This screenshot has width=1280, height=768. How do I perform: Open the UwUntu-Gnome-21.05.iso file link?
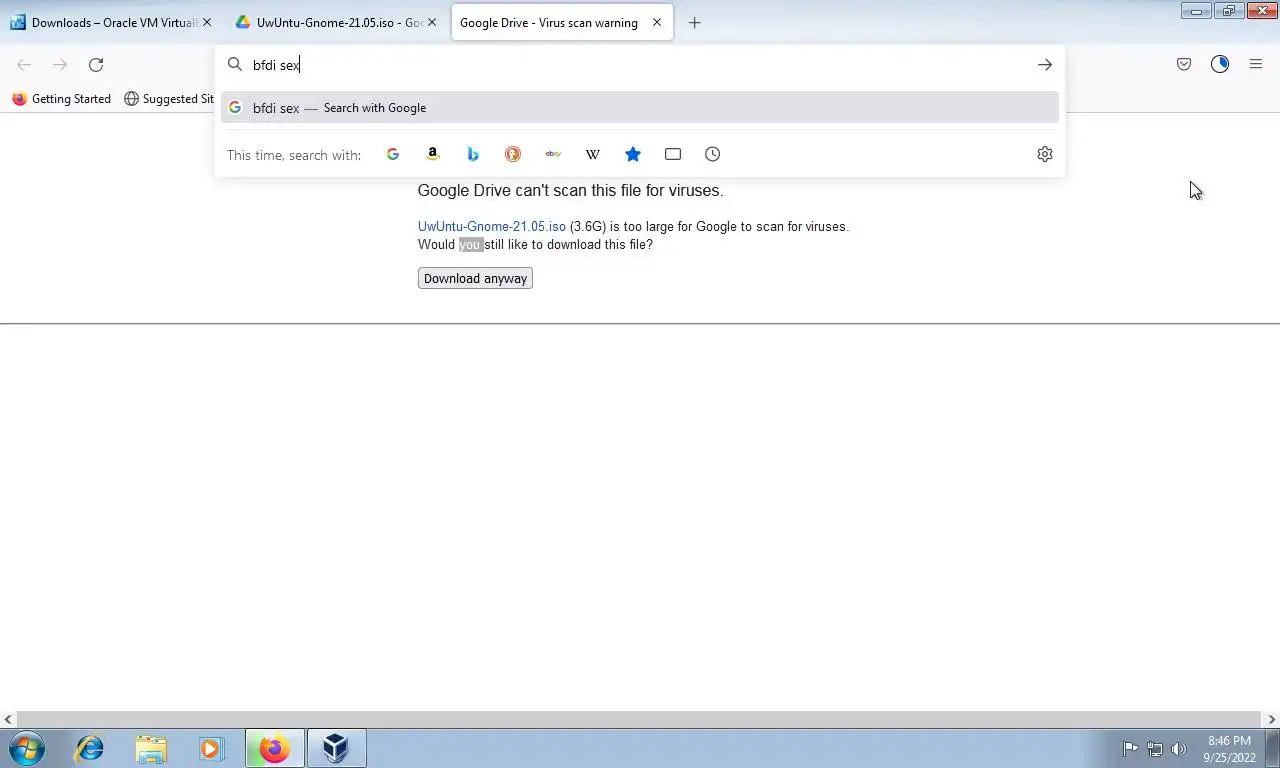(x=492, y=227)
